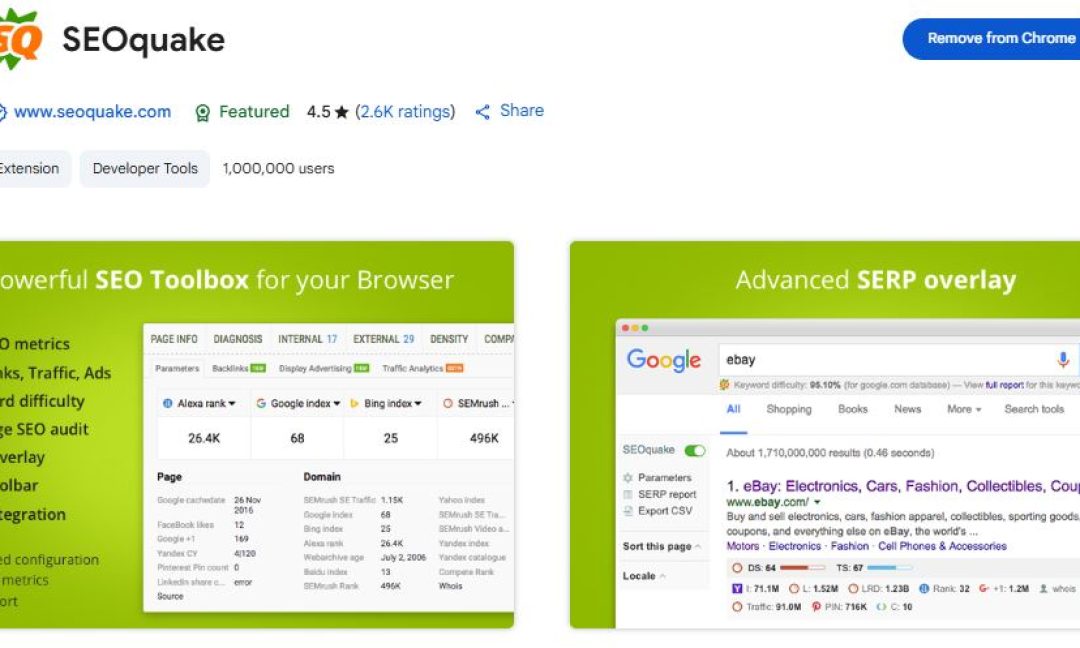Select the Display Advertising sub-tab
Image resolution: width=1080 pixels, height=648 pixels.
click(x=324, y=368)
